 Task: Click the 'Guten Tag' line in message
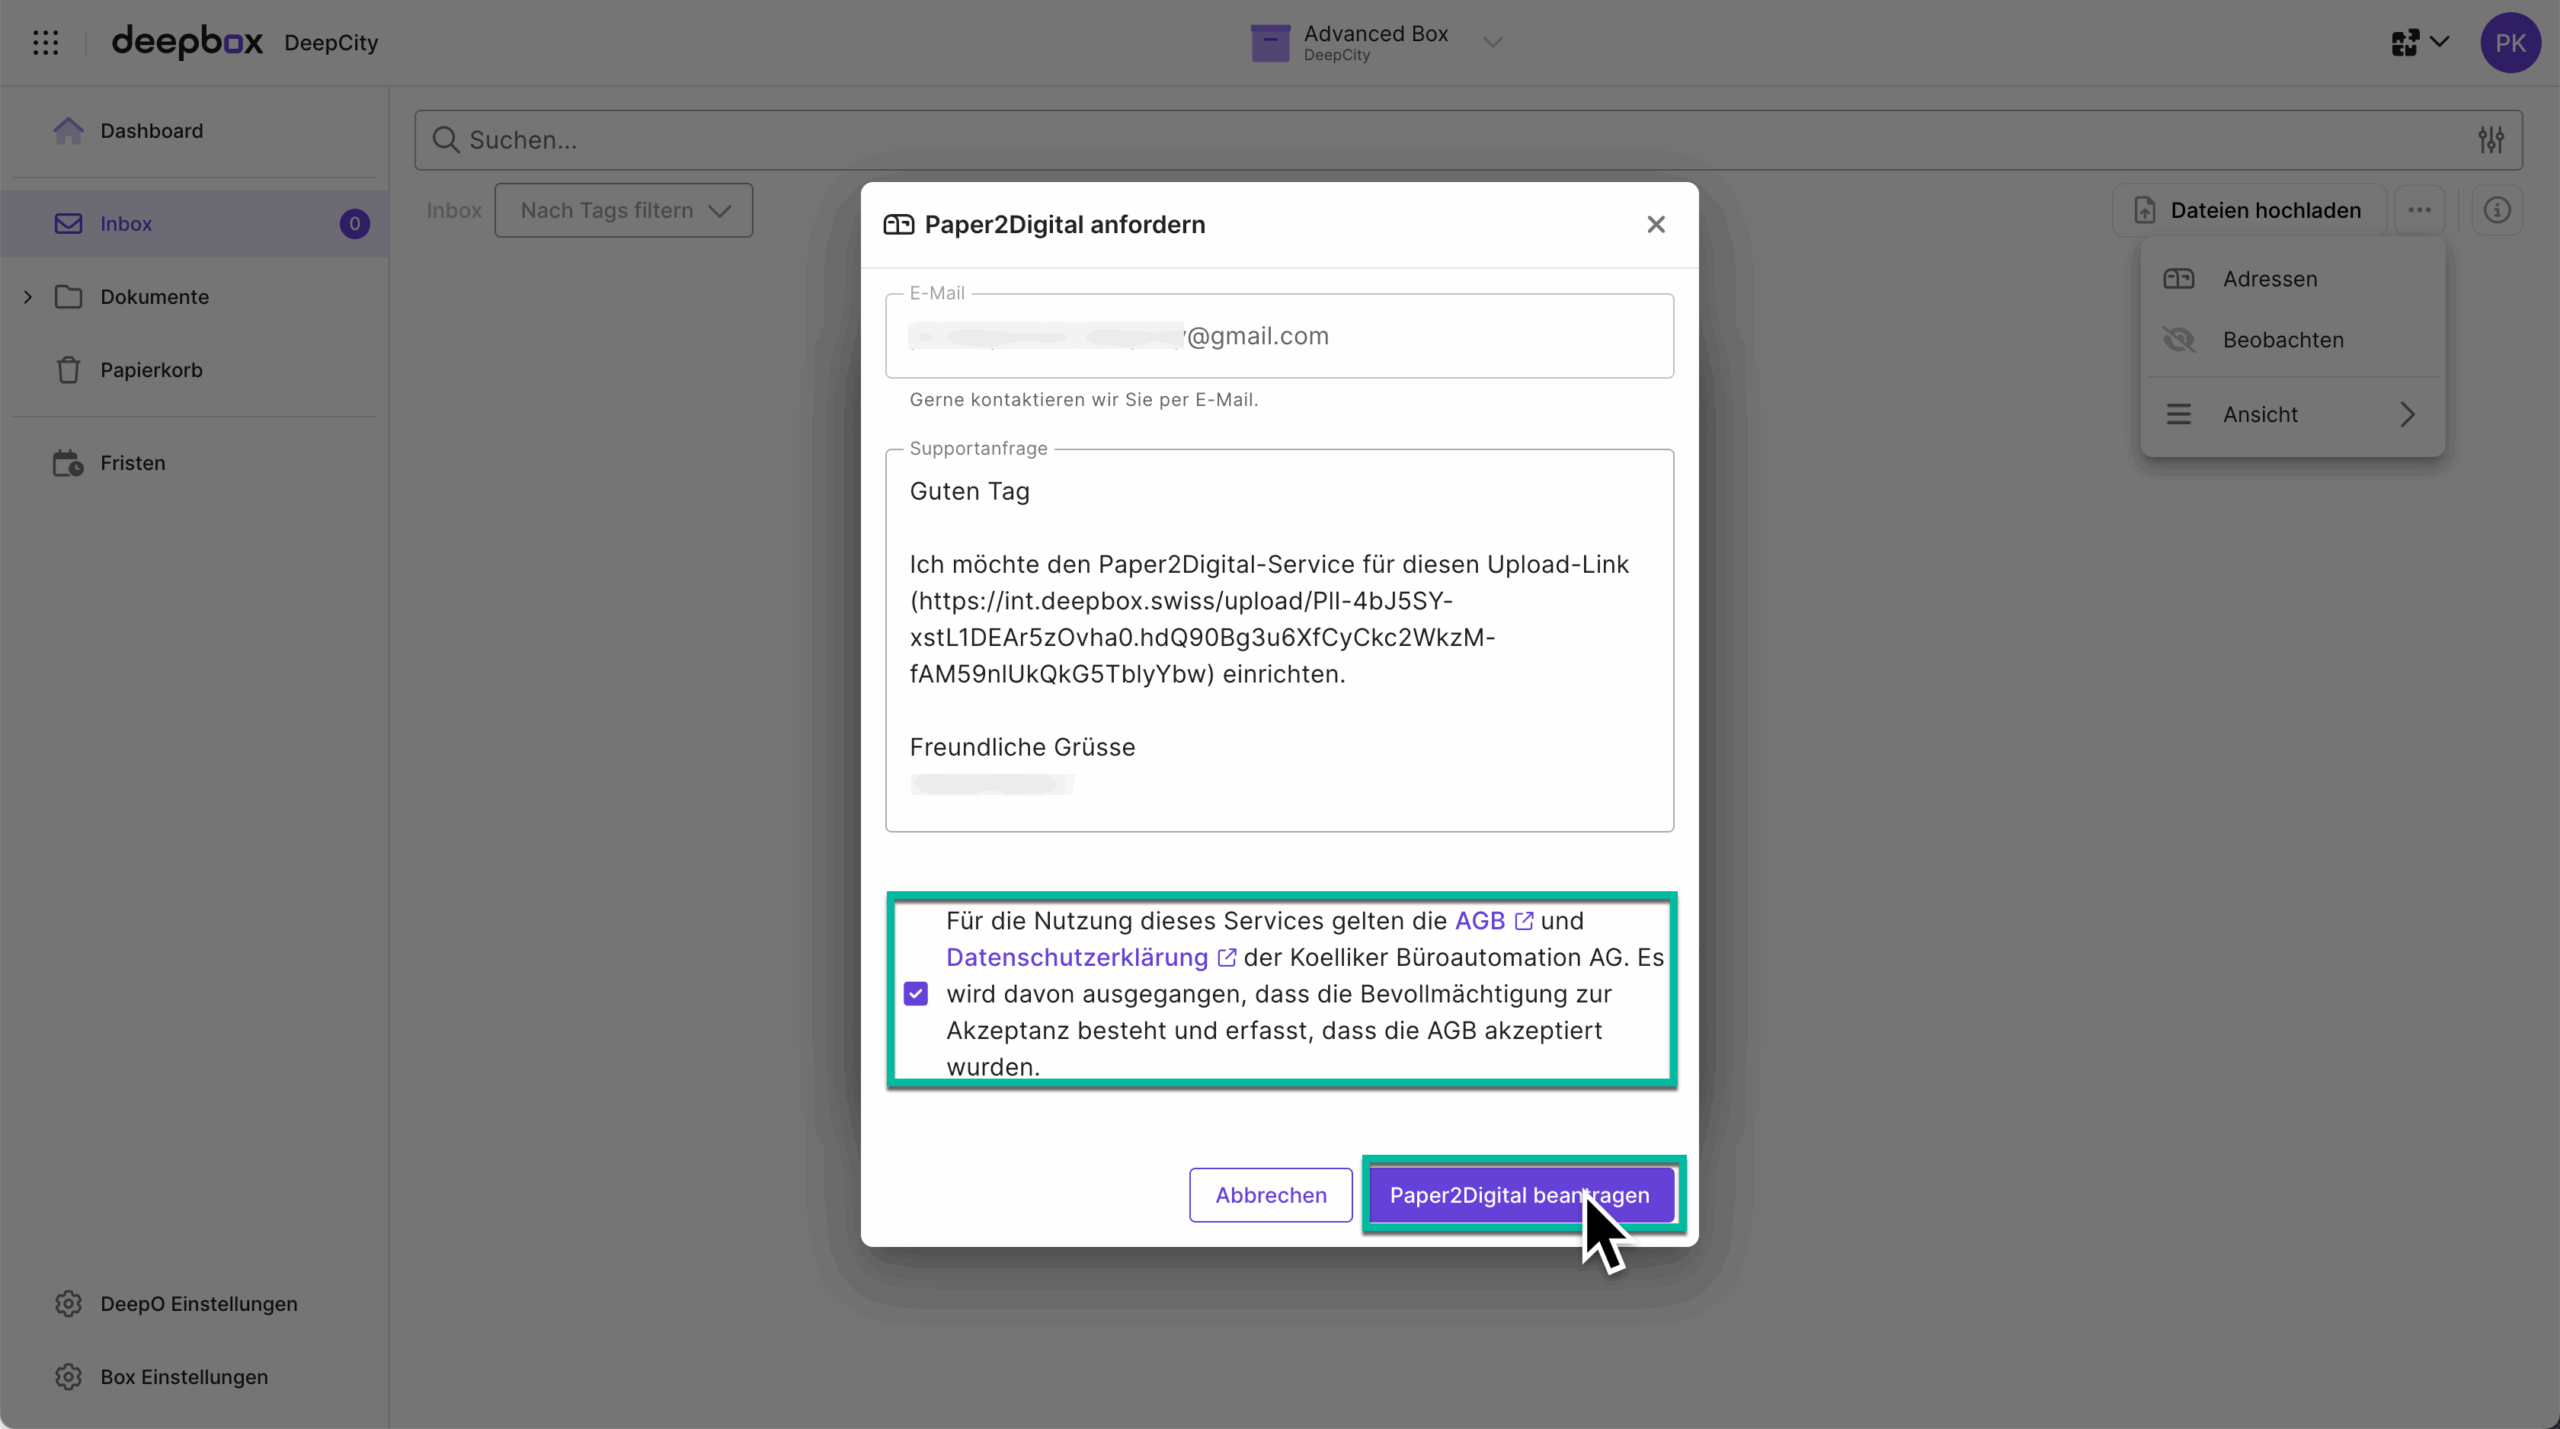(x=969, y=491)
